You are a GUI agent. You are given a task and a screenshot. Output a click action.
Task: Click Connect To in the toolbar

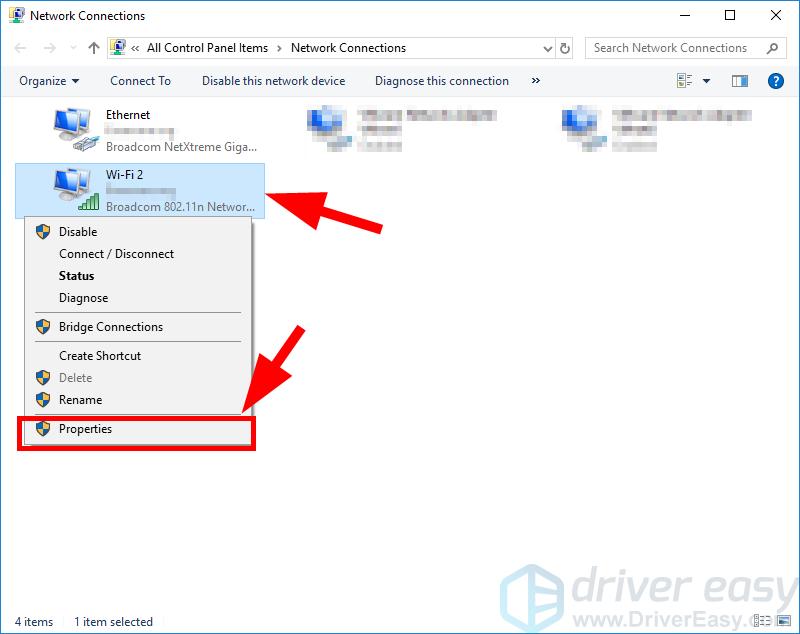pyautogui.click(x=140, y=81)
